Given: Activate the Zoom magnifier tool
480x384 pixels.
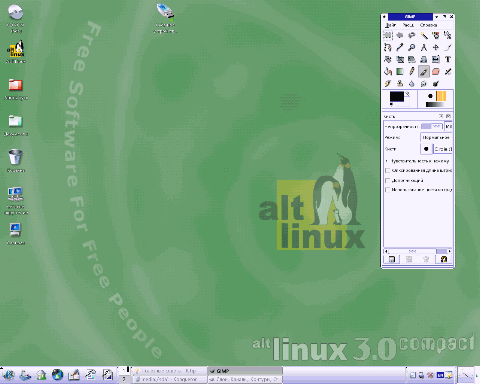Looking at the screenshot, I should coord(412,47).
